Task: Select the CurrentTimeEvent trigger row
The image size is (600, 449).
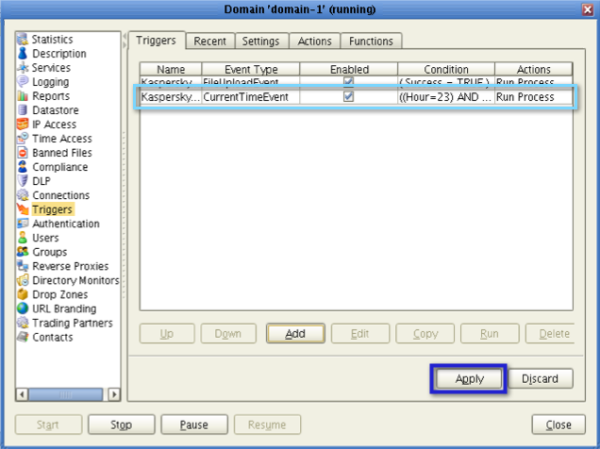Action: (x=250, y=98)
